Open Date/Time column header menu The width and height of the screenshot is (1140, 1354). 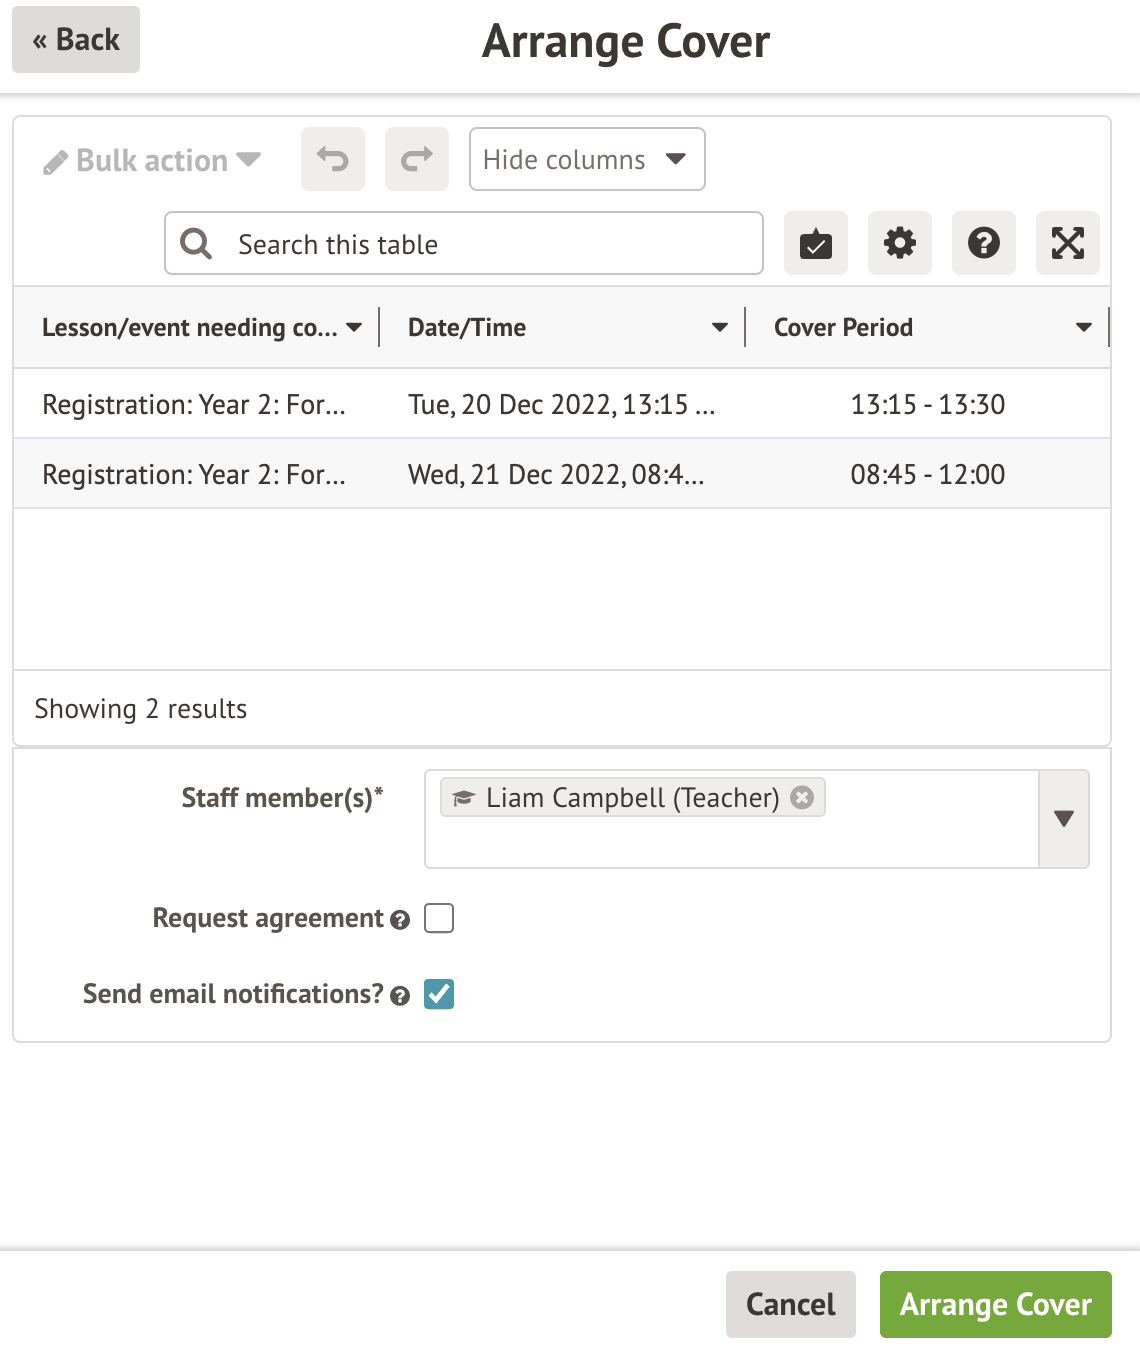[x=719, y=328]
